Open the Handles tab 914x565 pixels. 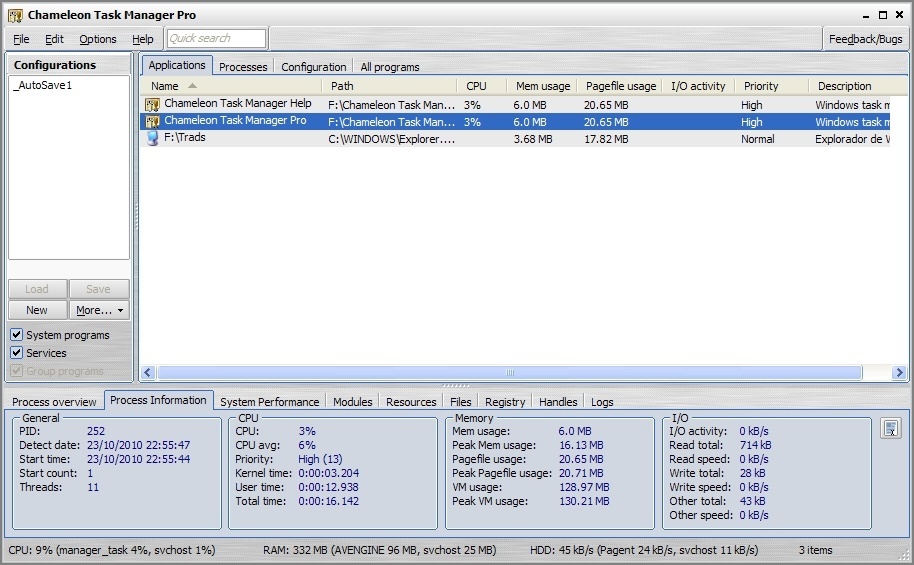pyautogui.click(x=558, y=402)
